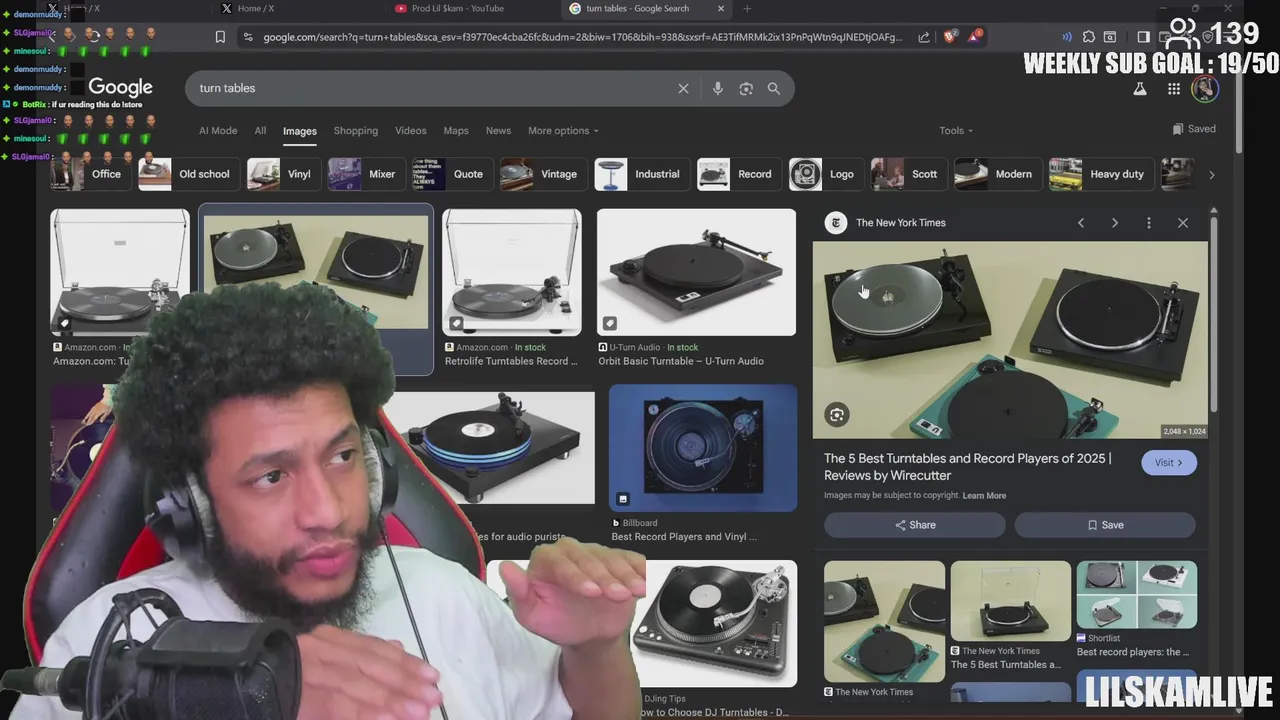The width and height of the screenshot is (1280, 720).
Task: Switch to the Shopping tab
Action: click(x=356, y=131)
